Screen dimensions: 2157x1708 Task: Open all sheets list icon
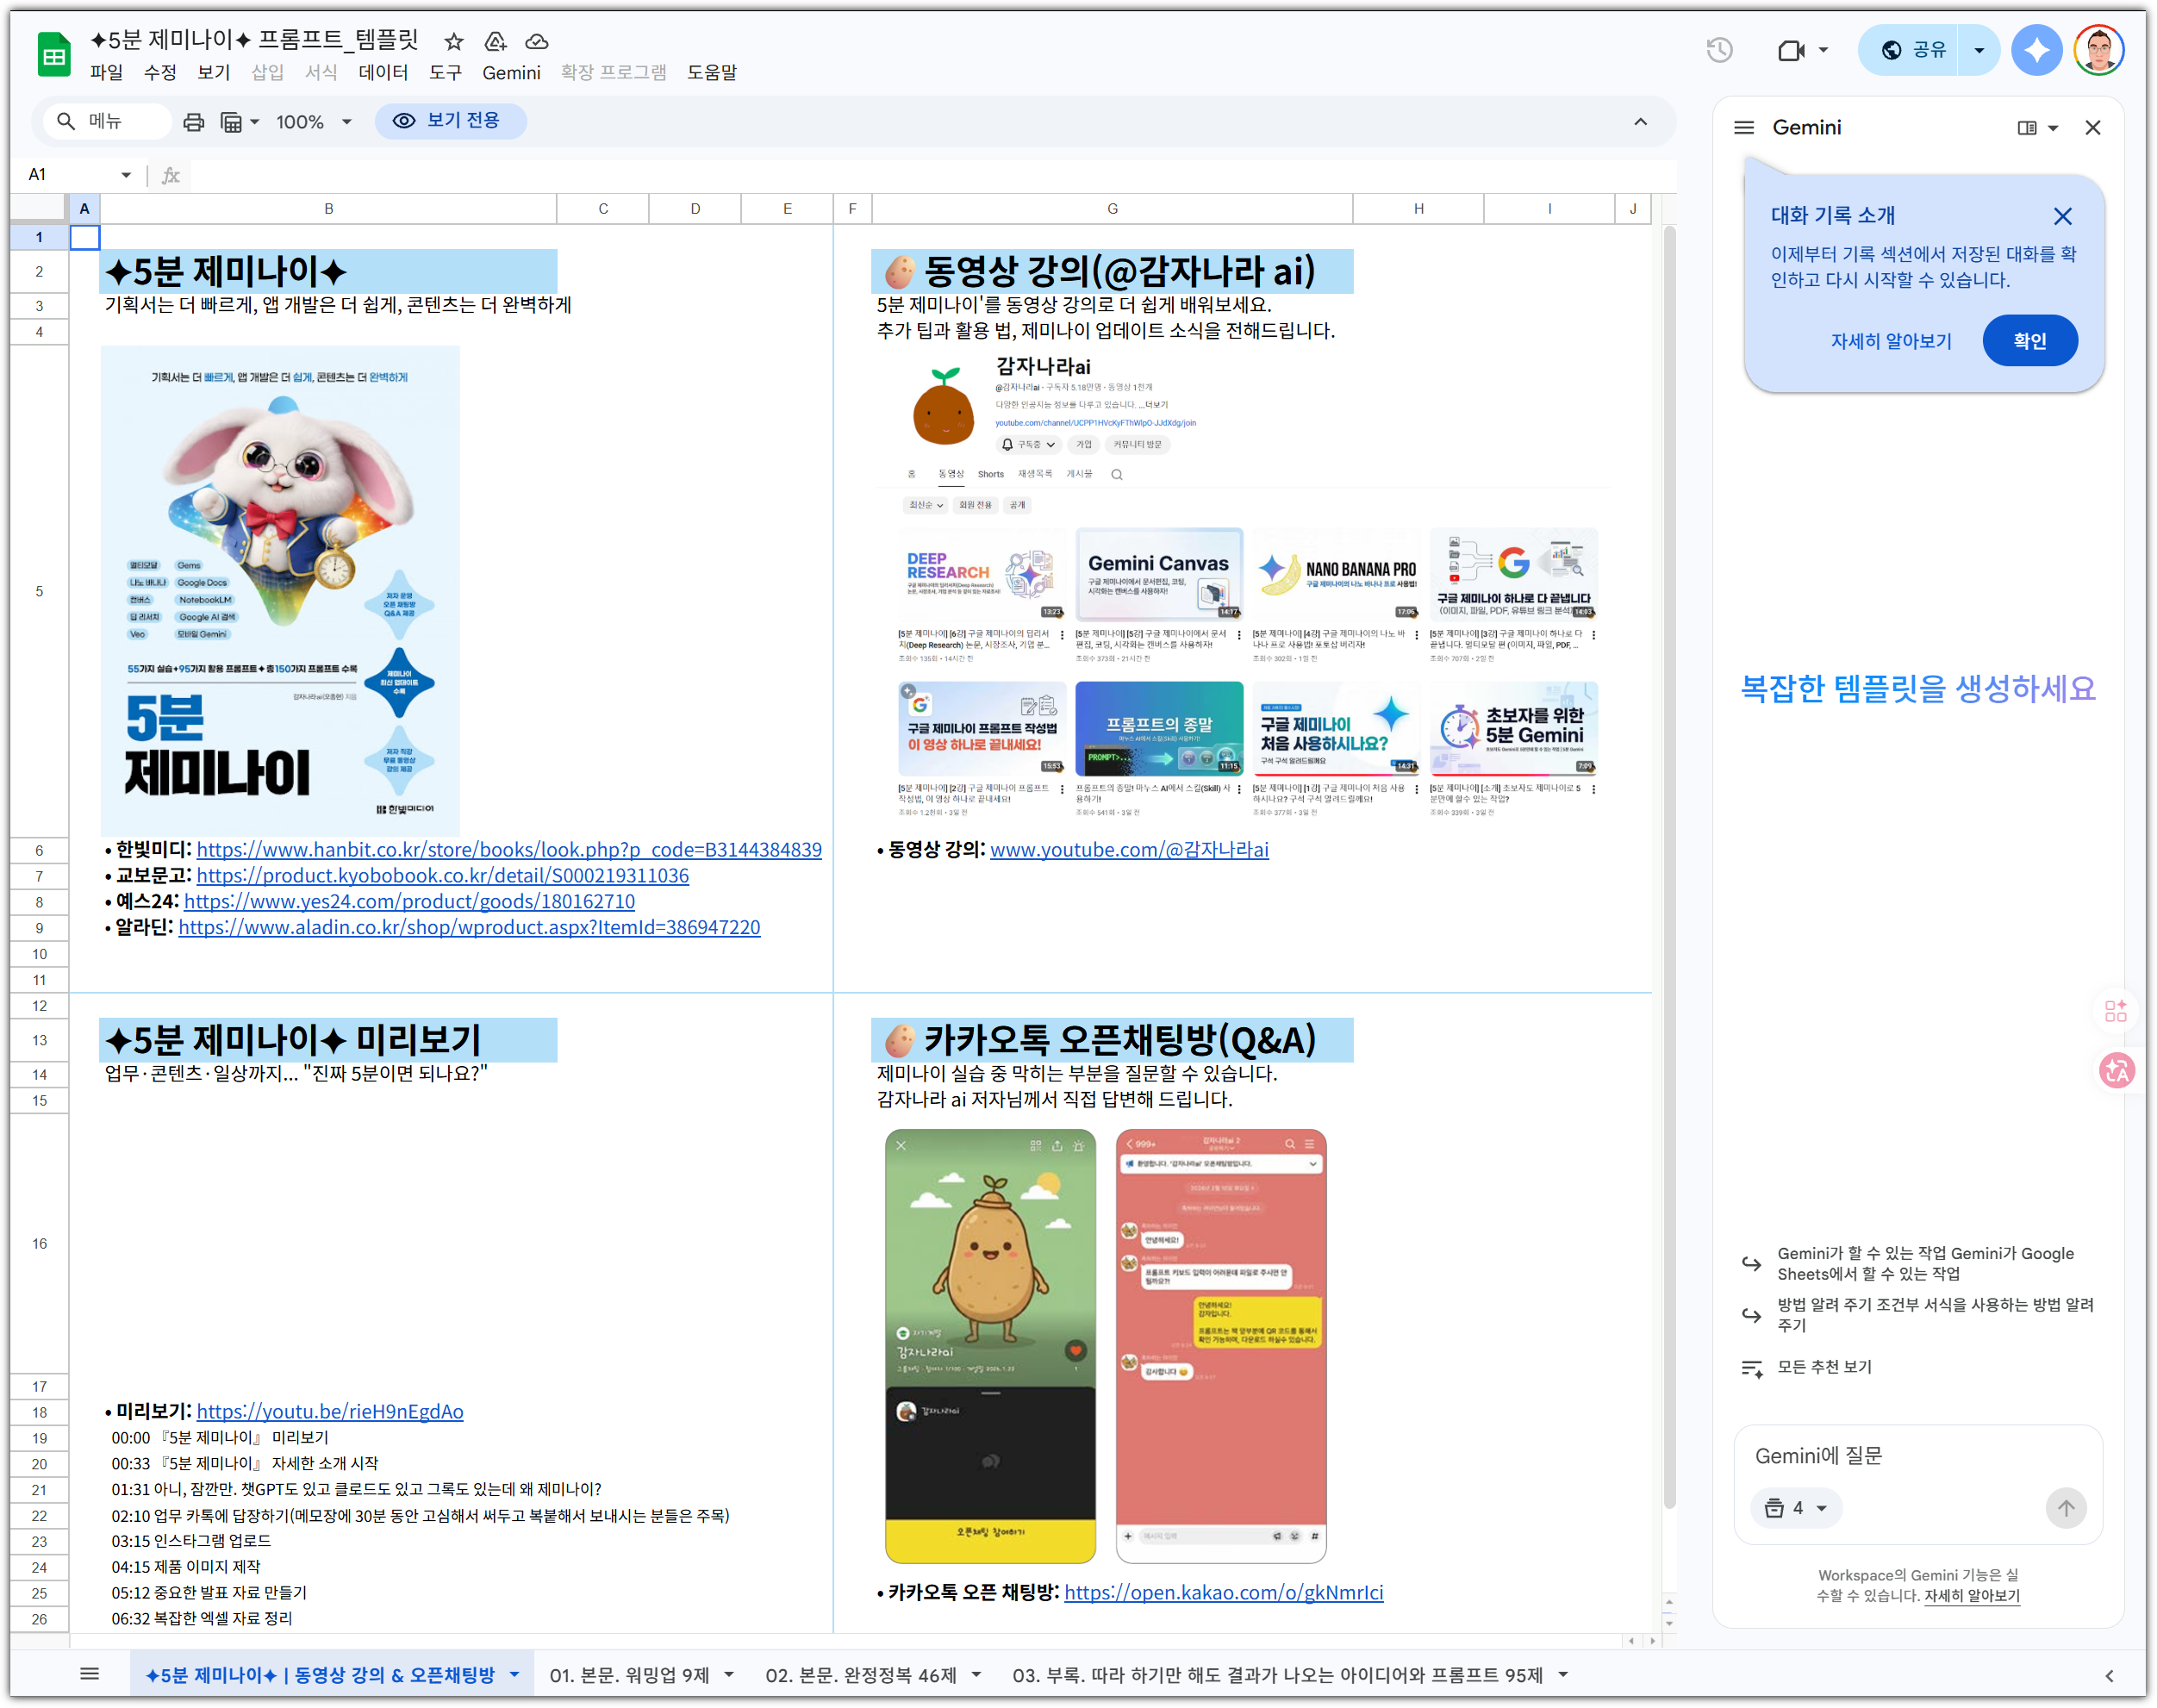89,1674
